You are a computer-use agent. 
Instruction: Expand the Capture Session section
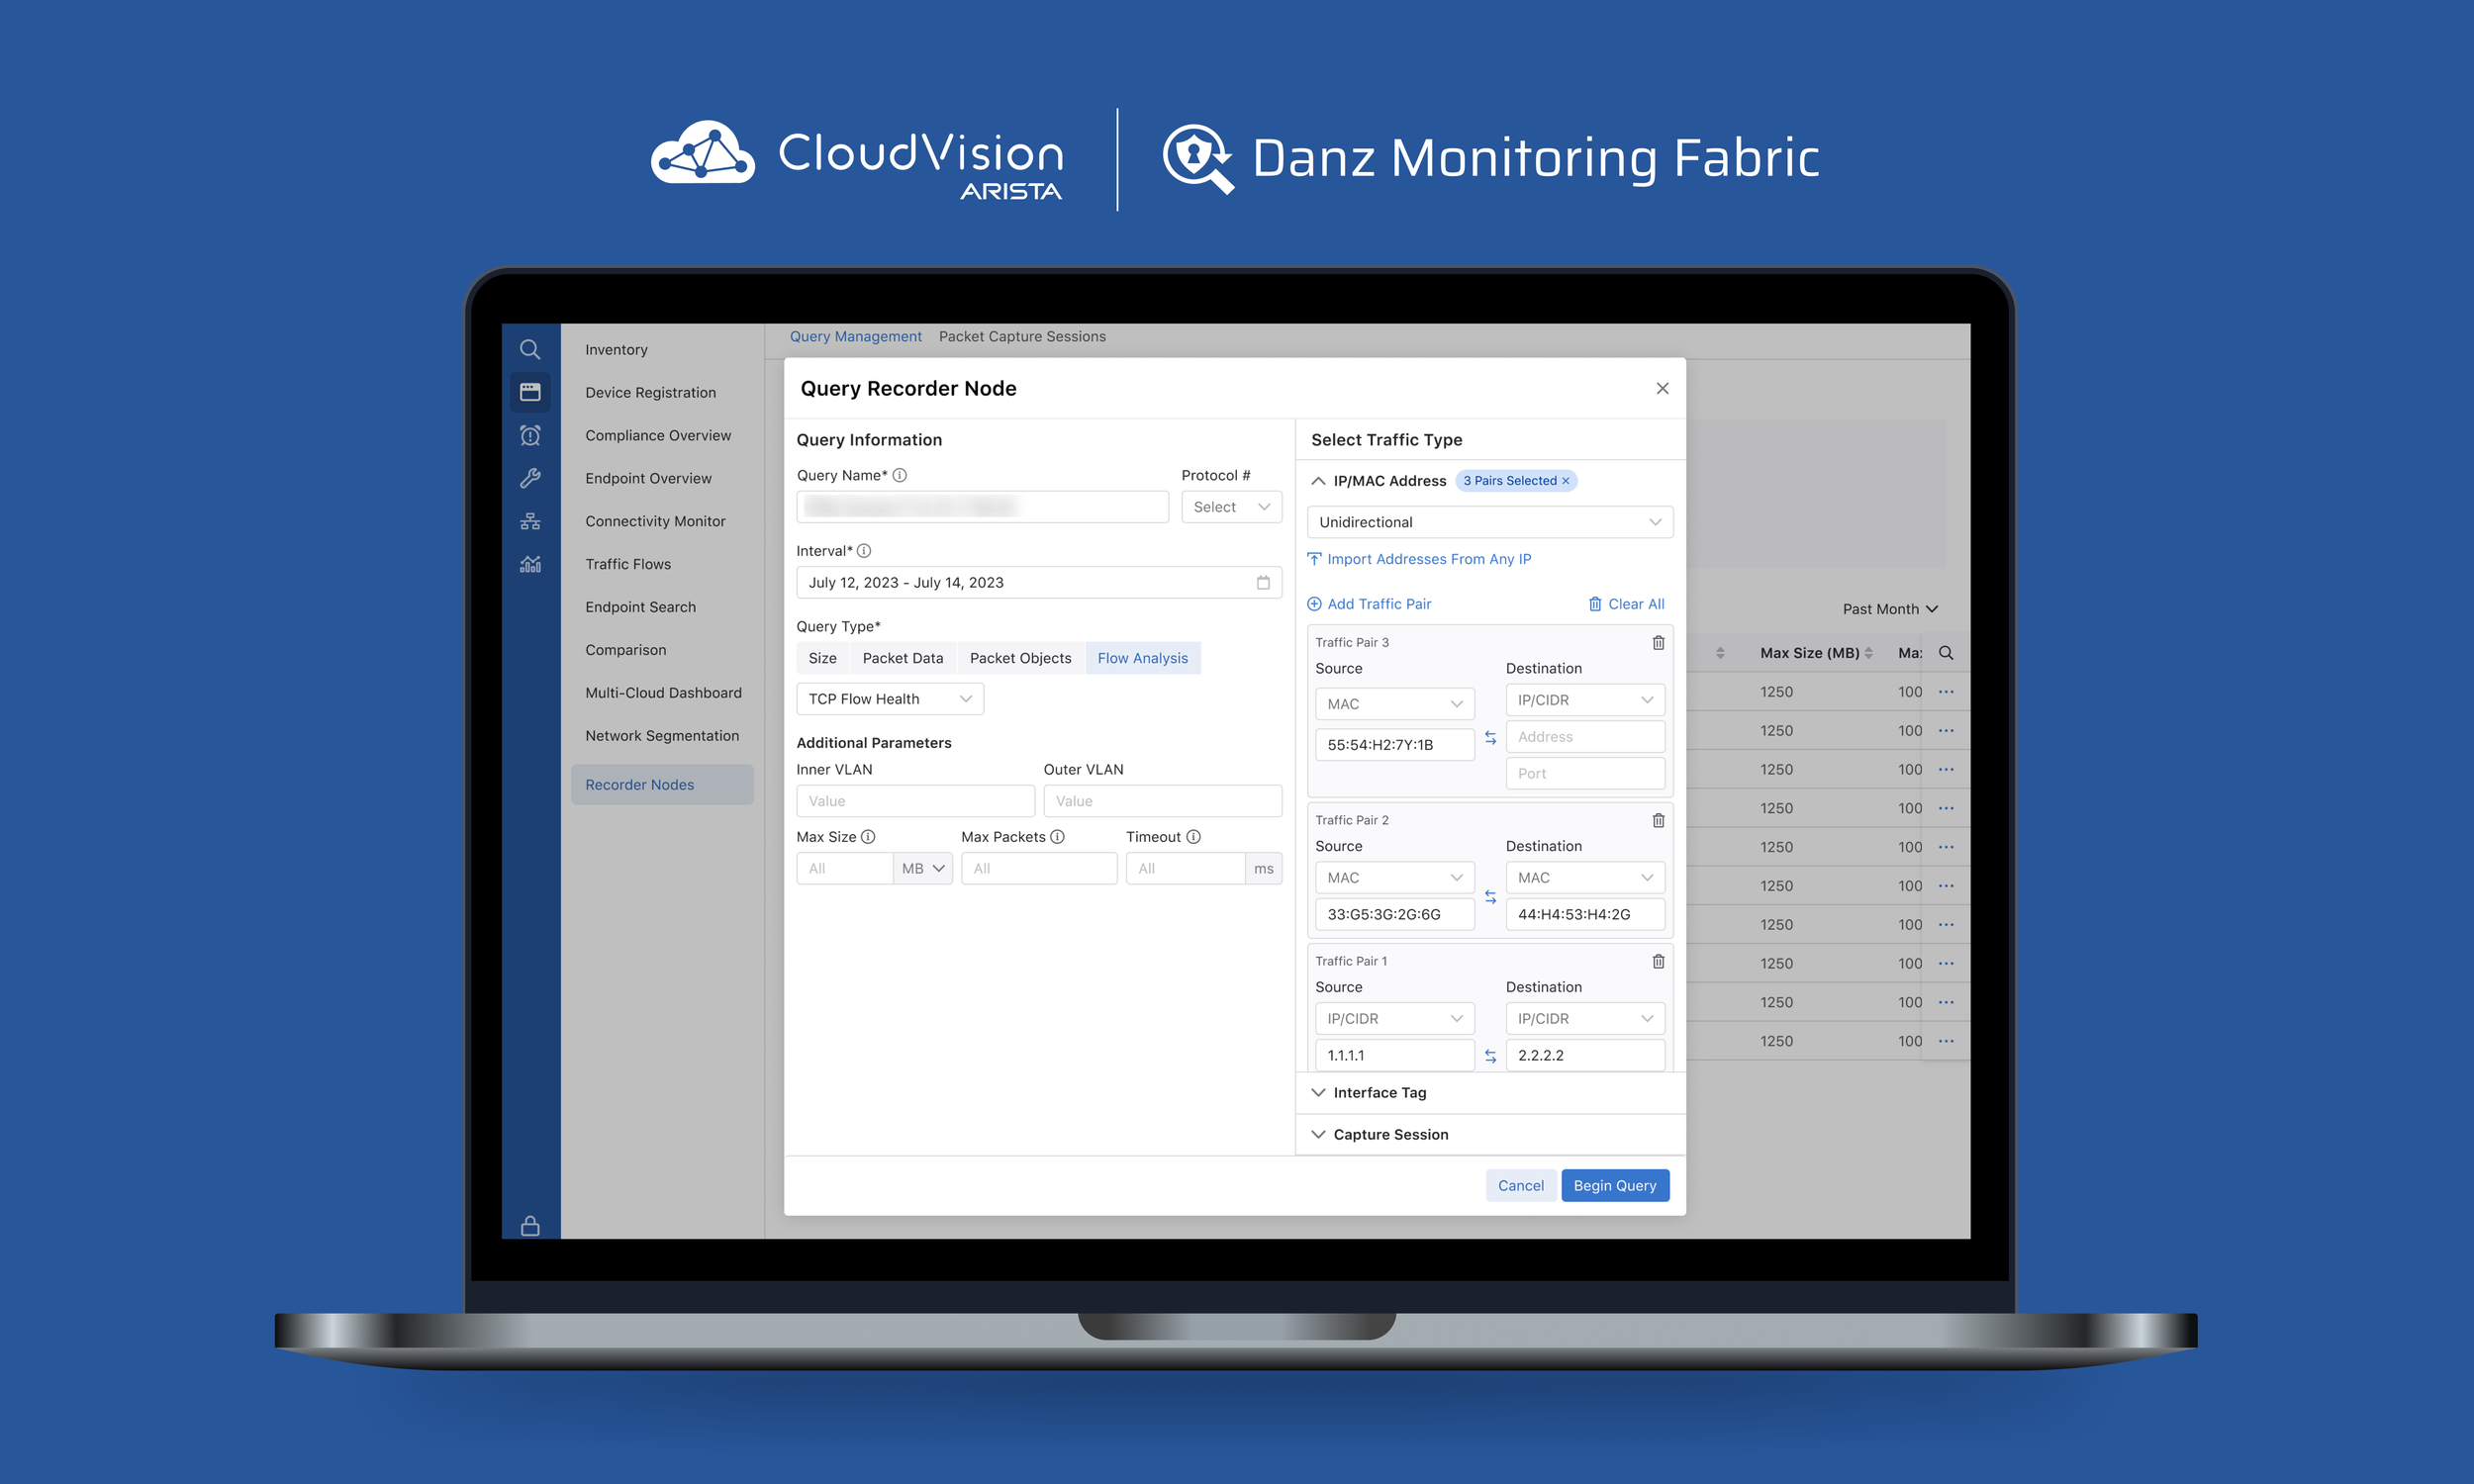click(1390, 1134)
